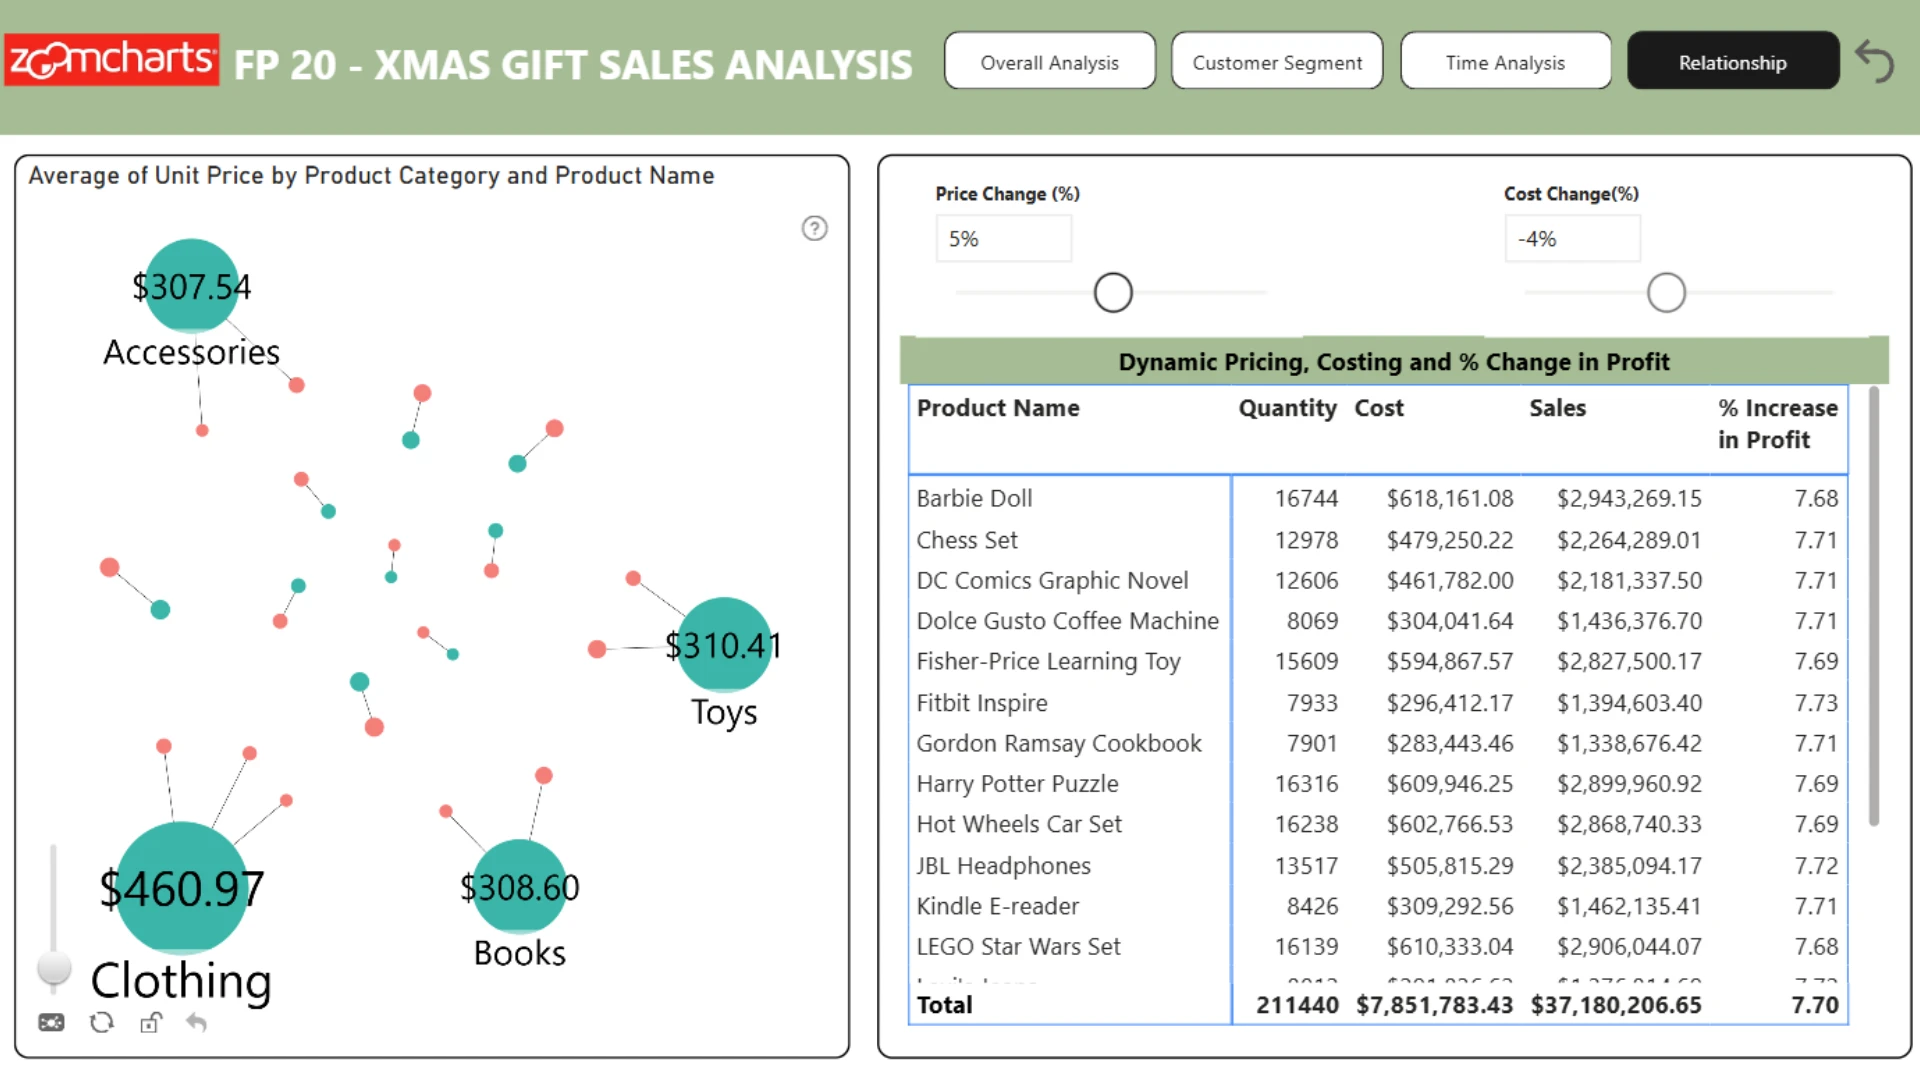Toggle the unlock nodes padlock icon
Image resolution: width=1920 pixels, height=1080 pixels.
pos(150,1023)
